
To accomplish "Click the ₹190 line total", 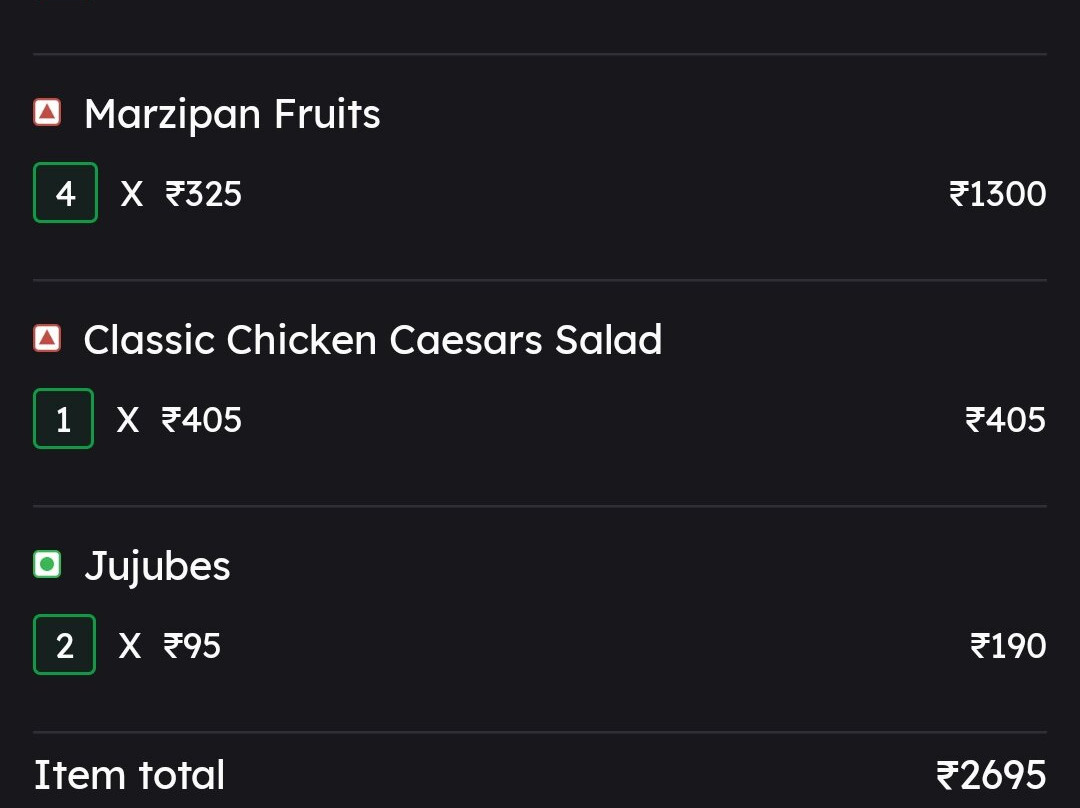I will click(x=1008, y=645).
